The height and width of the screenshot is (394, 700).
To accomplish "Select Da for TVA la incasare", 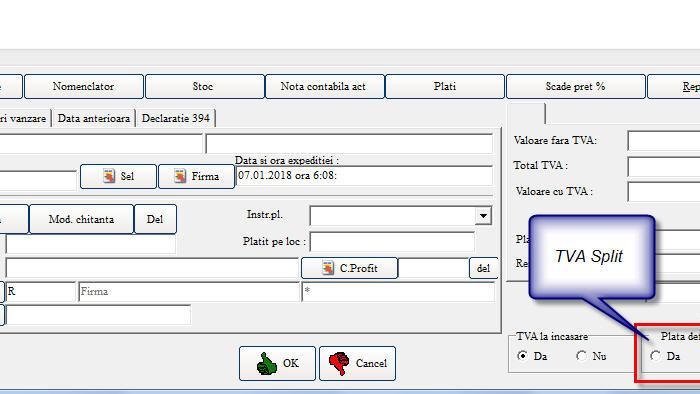I will click(522, 356).
